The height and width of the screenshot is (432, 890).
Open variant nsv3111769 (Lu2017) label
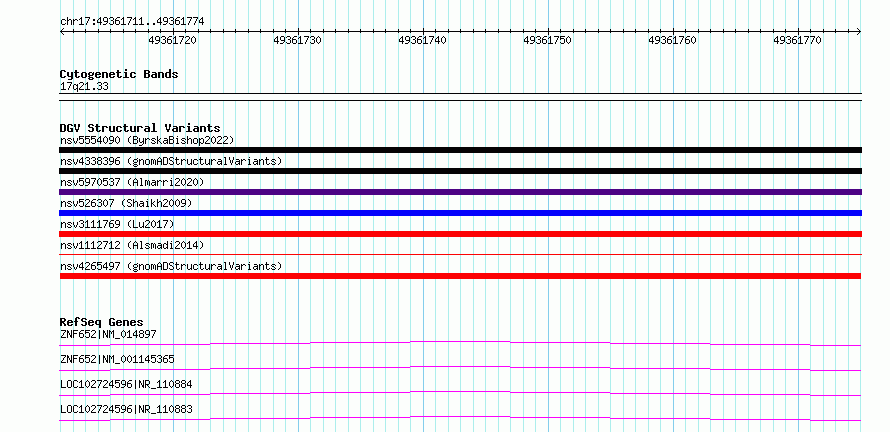pyautogui.click(x=117, y=224)
